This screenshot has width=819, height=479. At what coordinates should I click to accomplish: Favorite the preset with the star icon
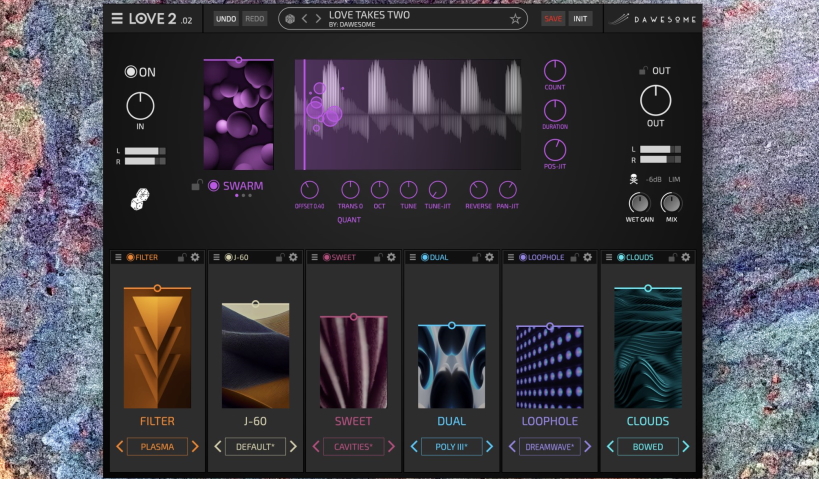click(515, 19)
